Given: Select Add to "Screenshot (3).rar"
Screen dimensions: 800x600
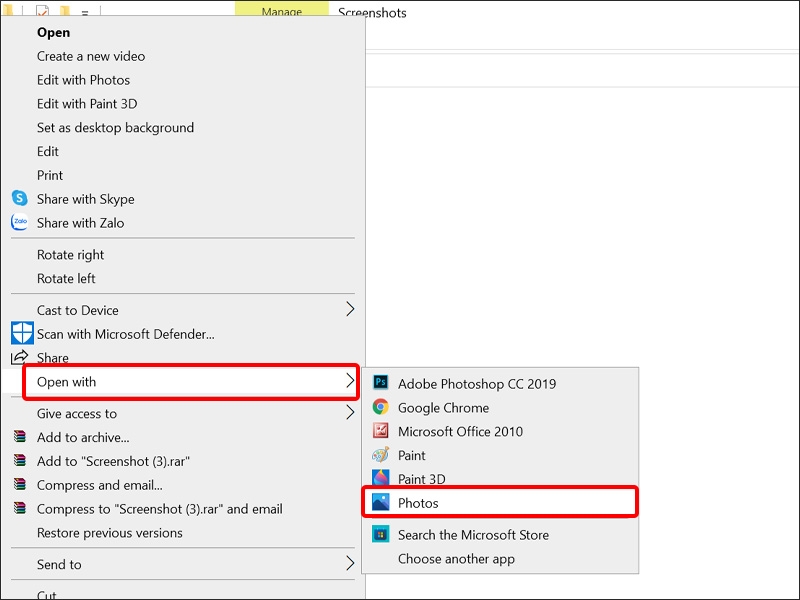Looking at the screenshot, I should point(113,461).
